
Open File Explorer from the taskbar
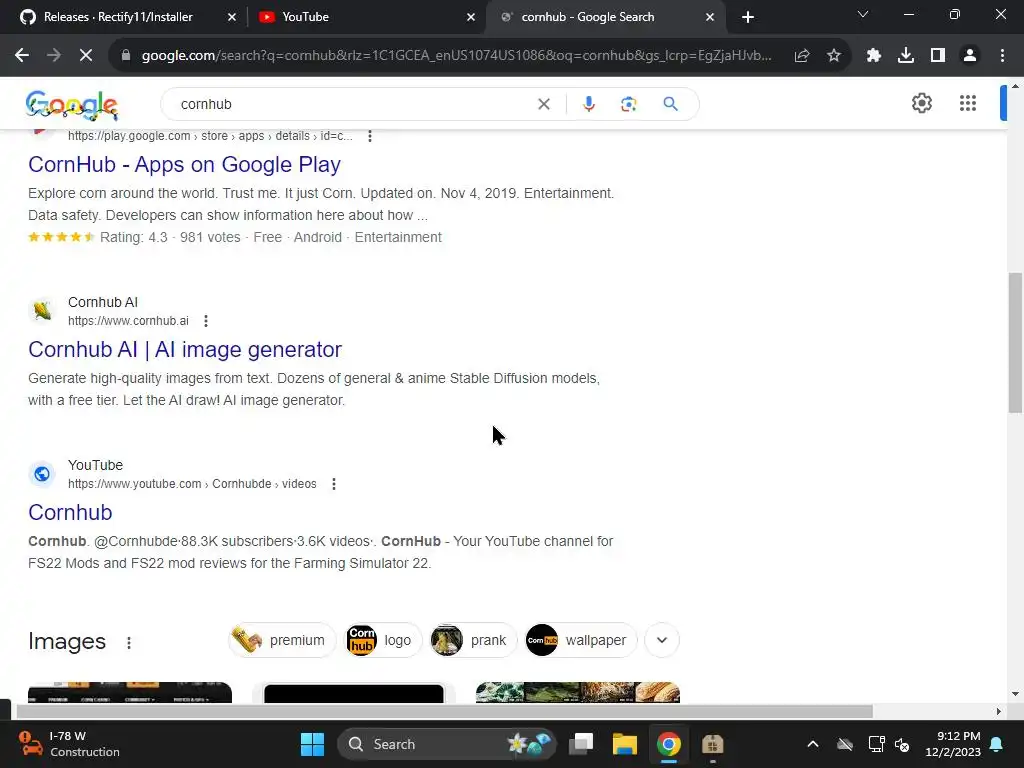click(624, 744)
